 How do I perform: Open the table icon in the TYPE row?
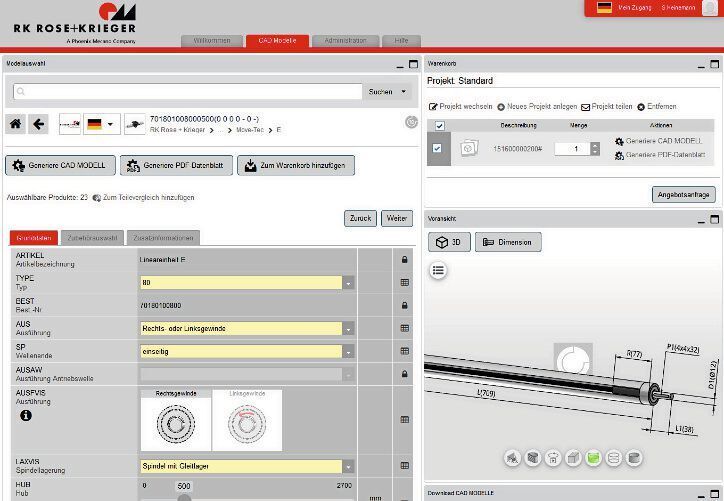point(404,283)
